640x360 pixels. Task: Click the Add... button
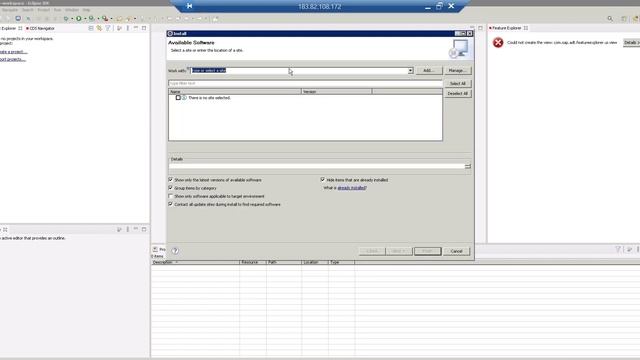428,71
